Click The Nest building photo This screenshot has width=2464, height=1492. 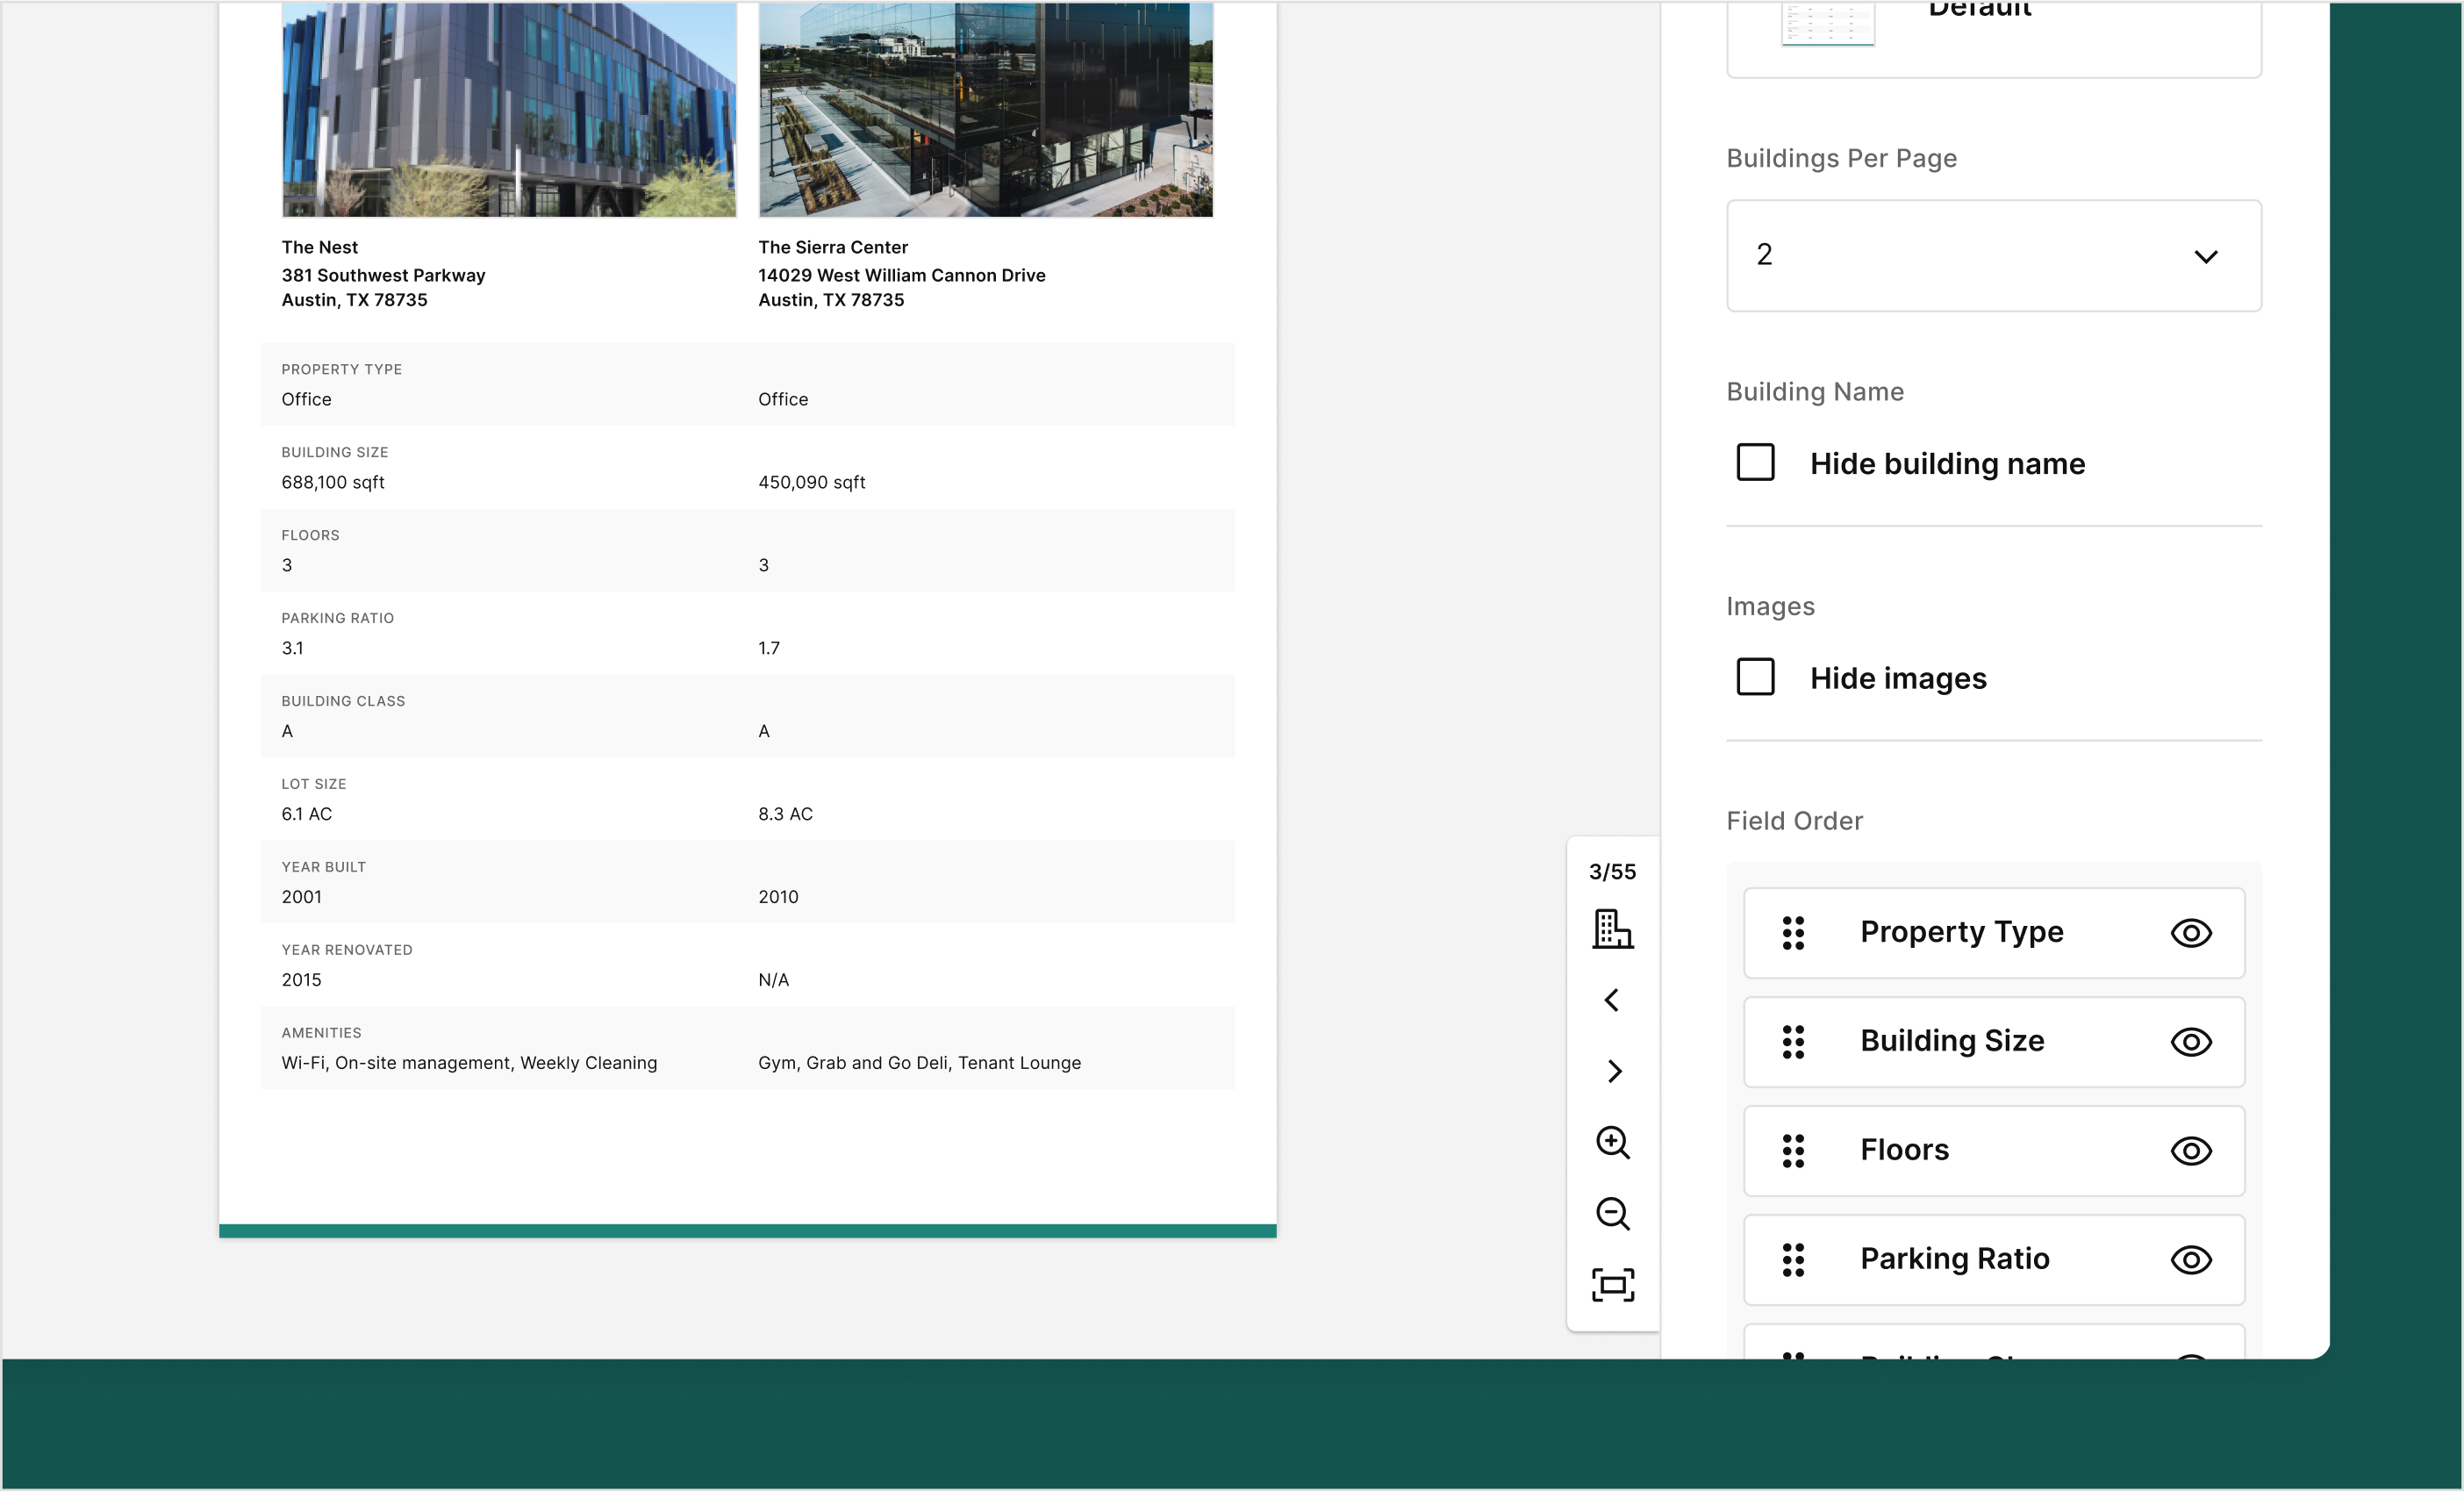(x=509, y=110)
